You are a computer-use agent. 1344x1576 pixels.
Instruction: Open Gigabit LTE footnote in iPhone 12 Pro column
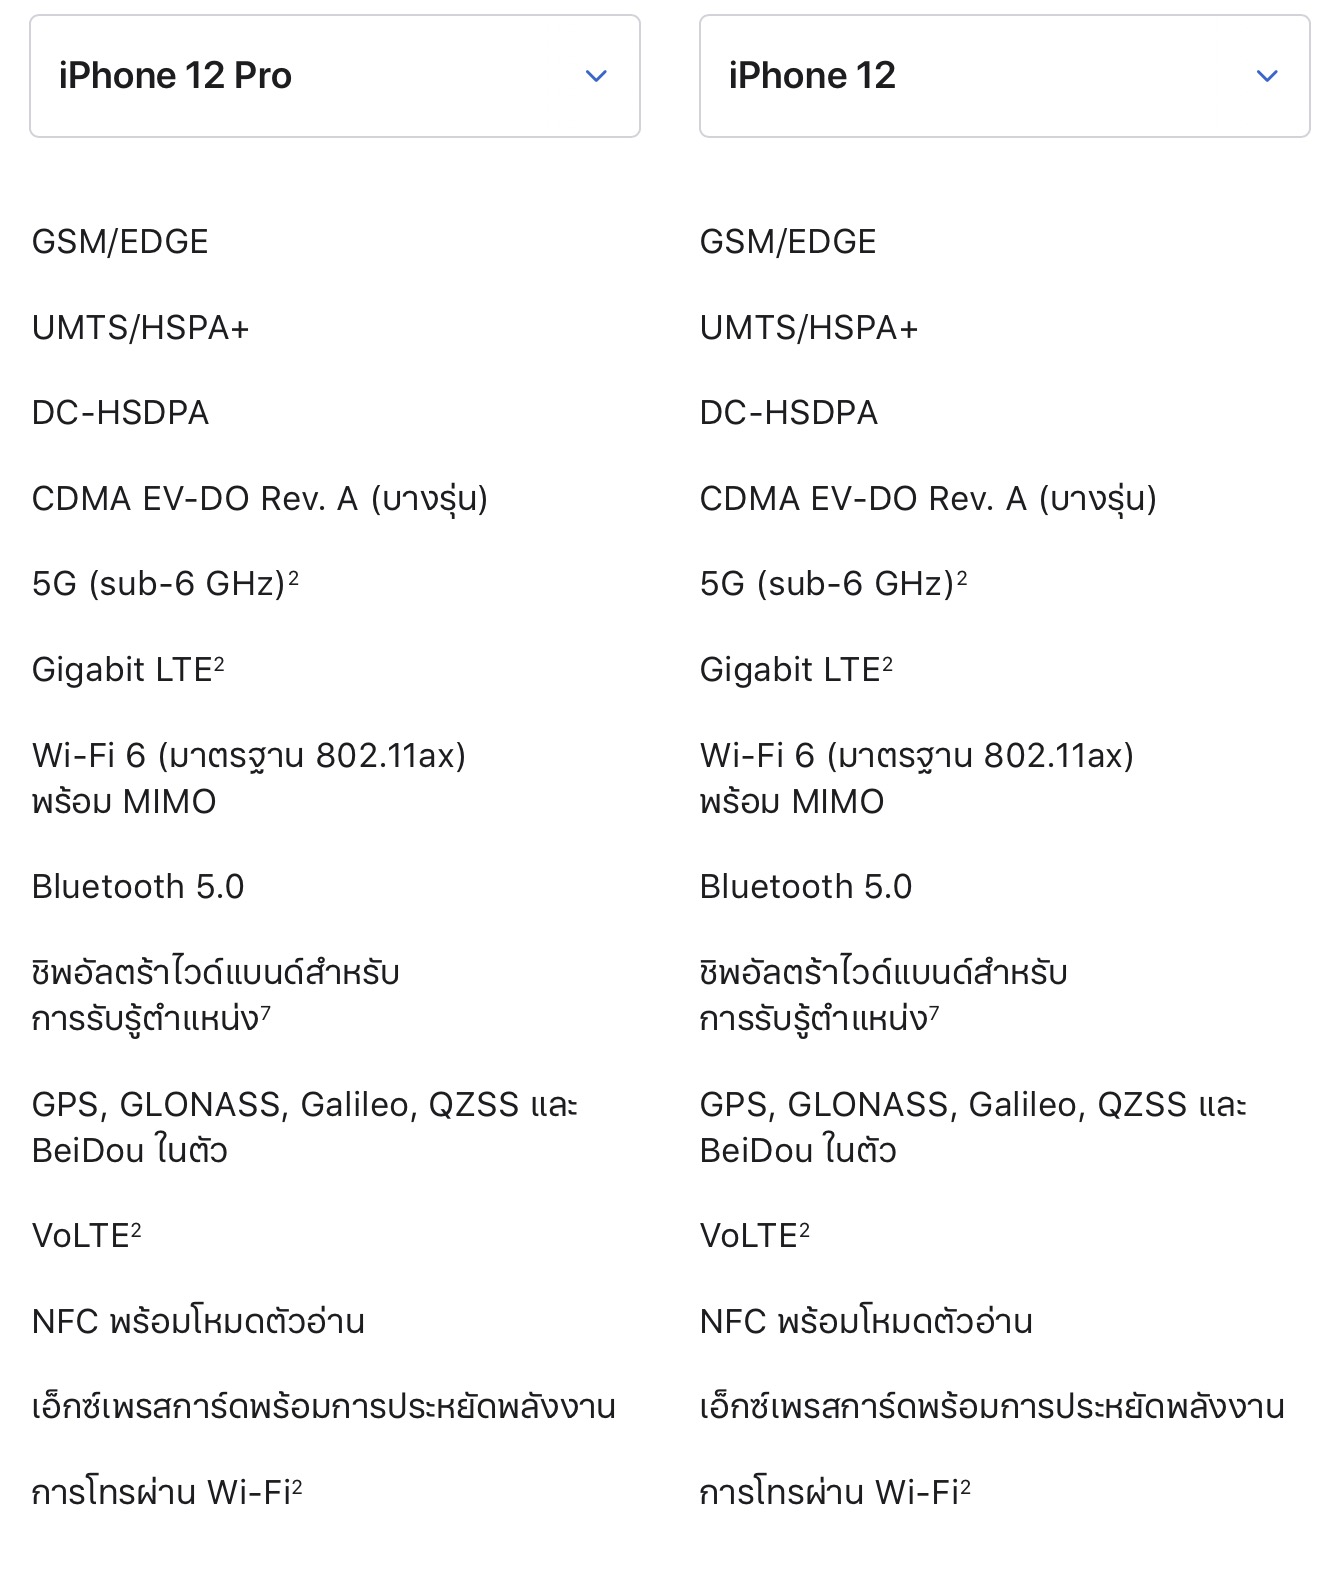click(x=219, y=663)
